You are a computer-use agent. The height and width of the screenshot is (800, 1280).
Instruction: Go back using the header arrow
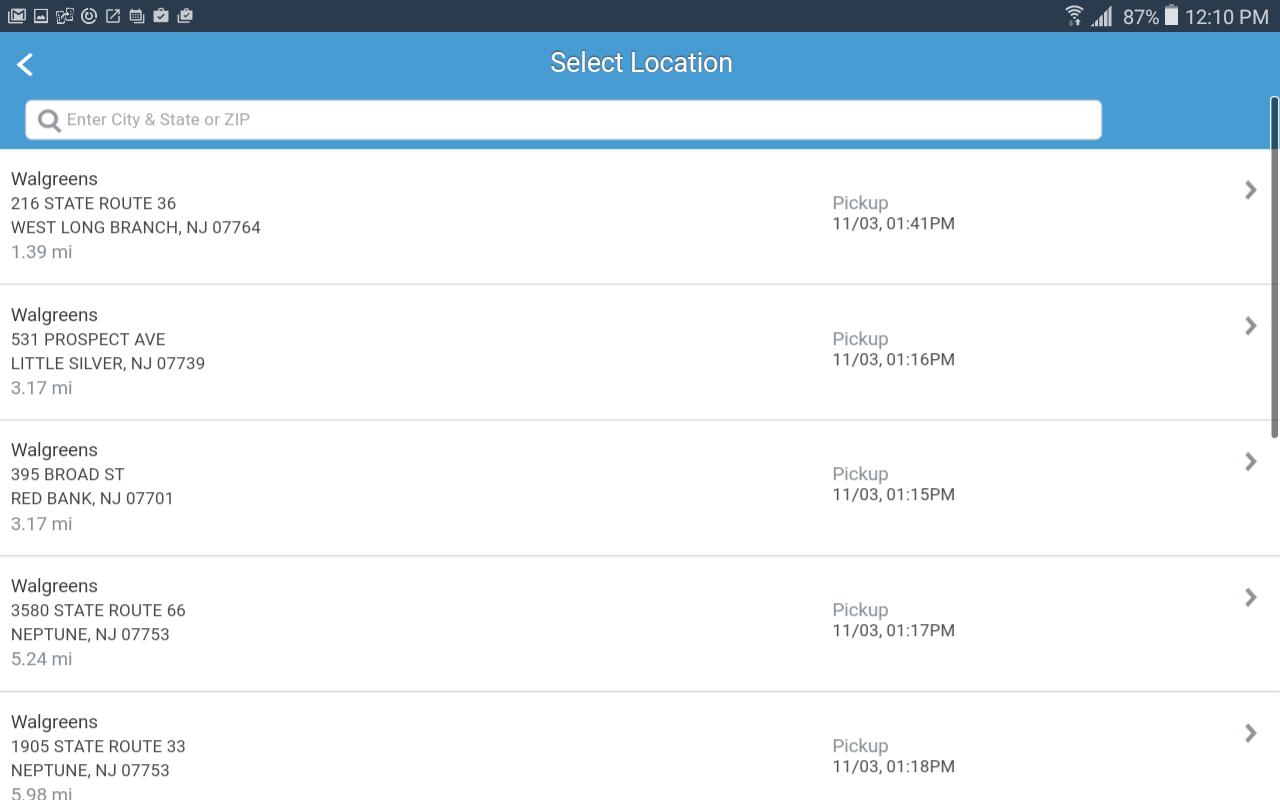click(x=25, y=65)
